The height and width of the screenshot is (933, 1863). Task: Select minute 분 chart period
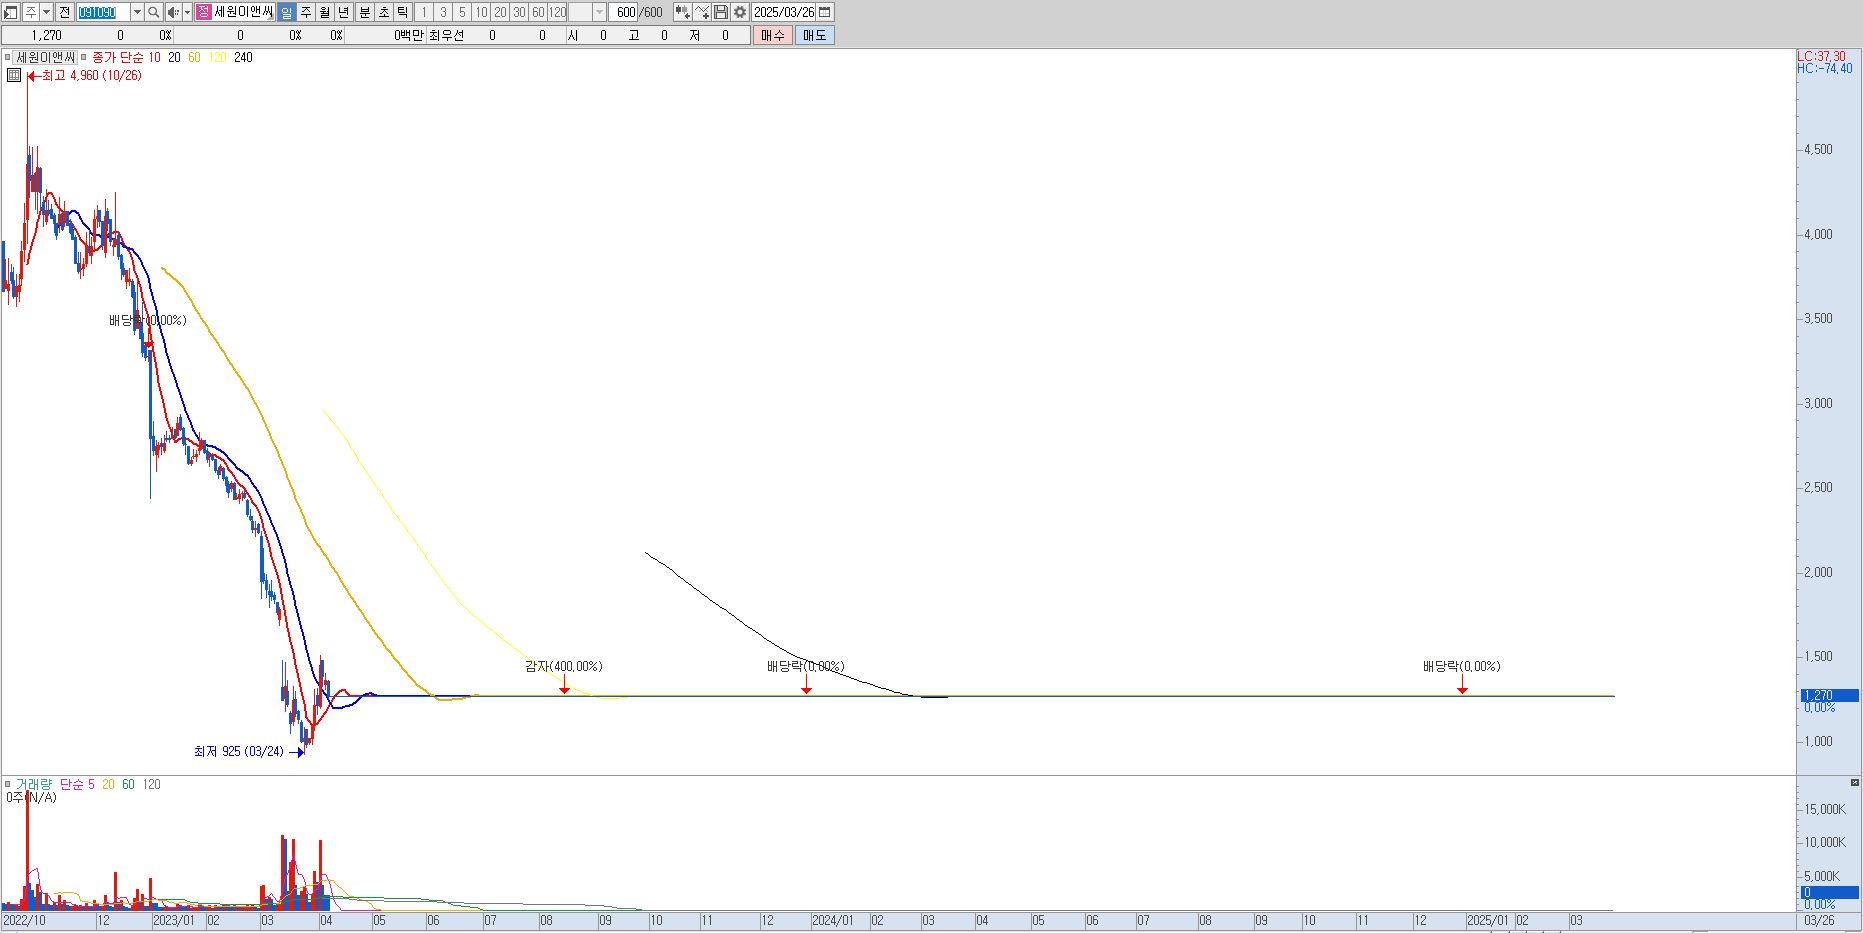pos(365,12)
